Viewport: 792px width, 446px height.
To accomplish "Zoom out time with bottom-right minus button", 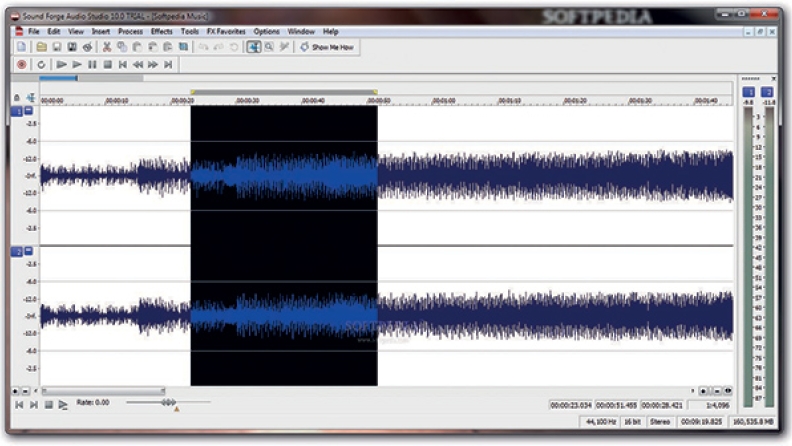I will [x=717, y=391].
